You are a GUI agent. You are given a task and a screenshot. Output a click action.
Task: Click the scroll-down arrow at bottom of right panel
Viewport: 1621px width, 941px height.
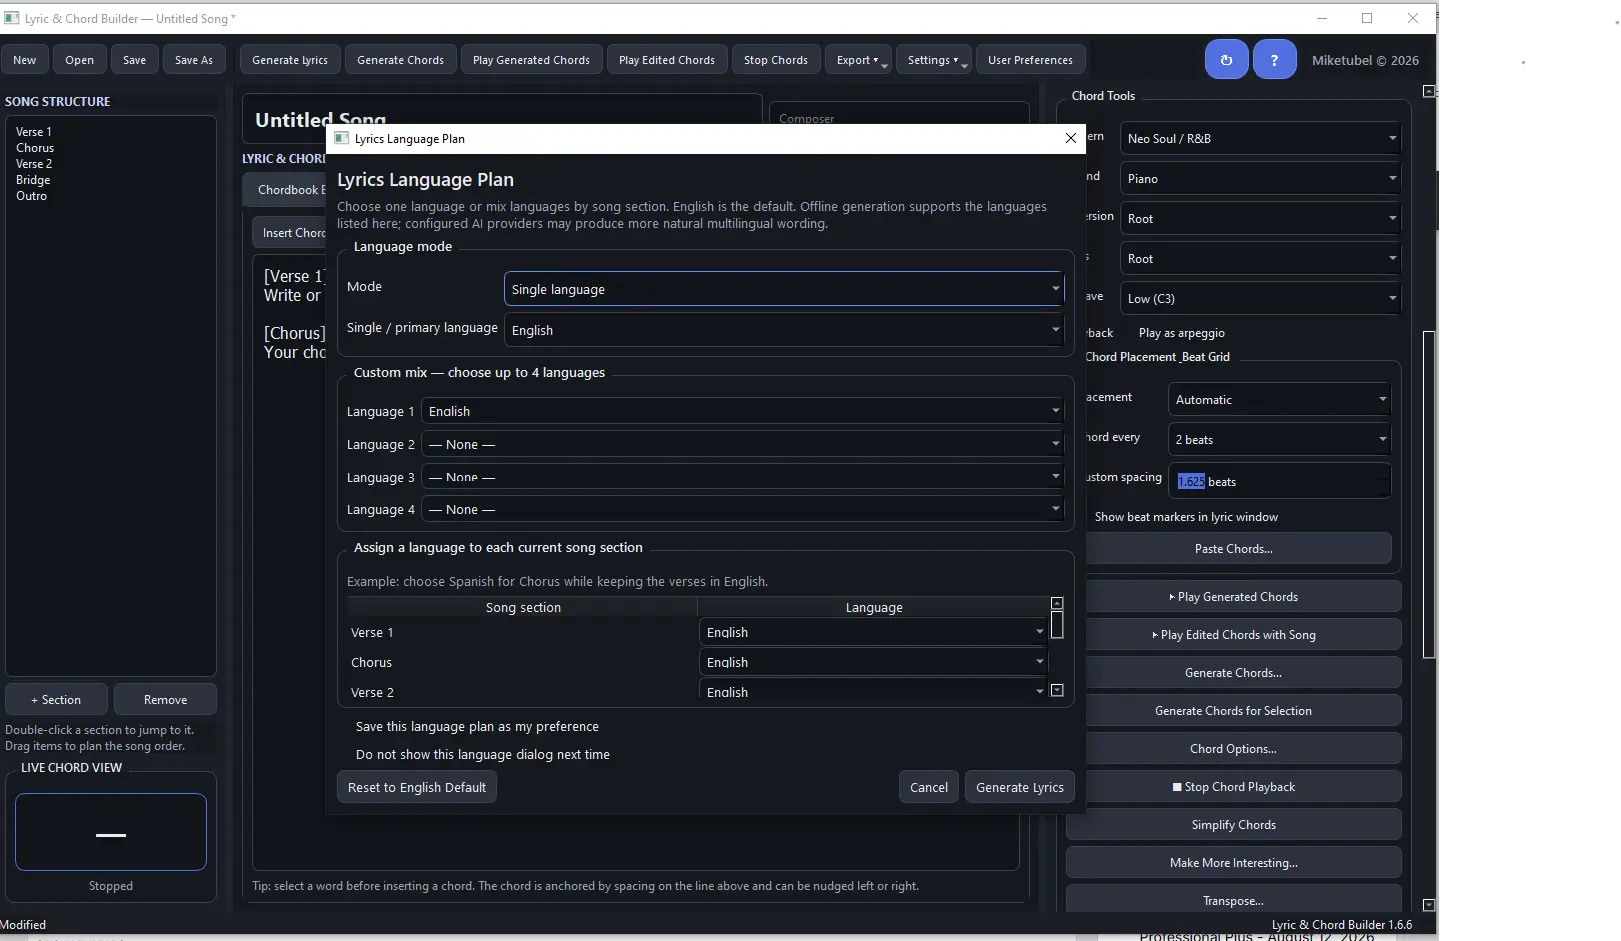tap(1429, 904)
